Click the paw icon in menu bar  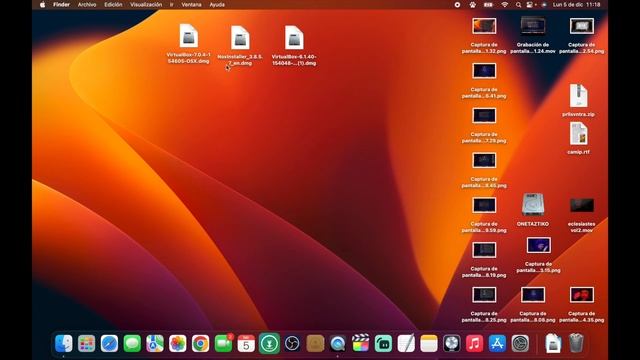click(x=473, y=5)
